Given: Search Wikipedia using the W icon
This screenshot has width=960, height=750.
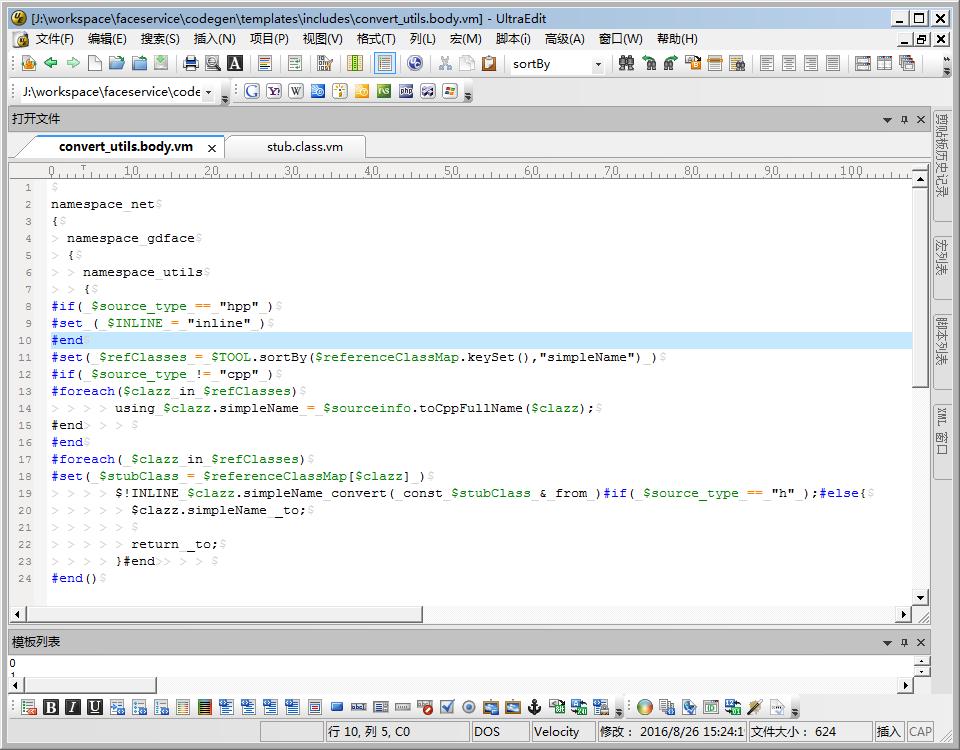Looking at the screenshot, I should [296, 91].
